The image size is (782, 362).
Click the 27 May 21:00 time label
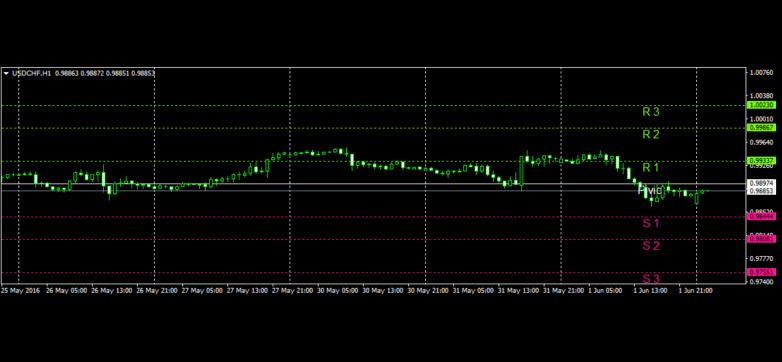[292, 290]
